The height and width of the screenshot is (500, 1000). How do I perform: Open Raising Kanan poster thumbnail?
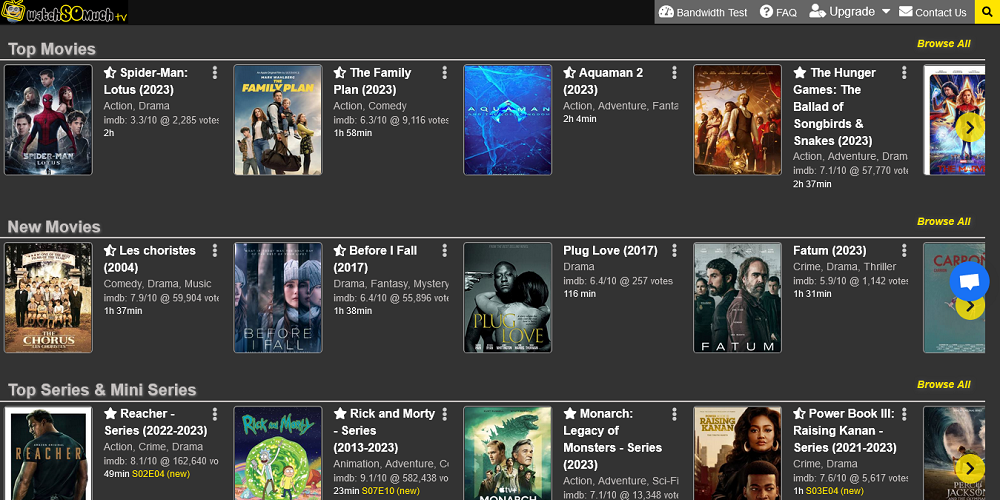click(737, 453)
